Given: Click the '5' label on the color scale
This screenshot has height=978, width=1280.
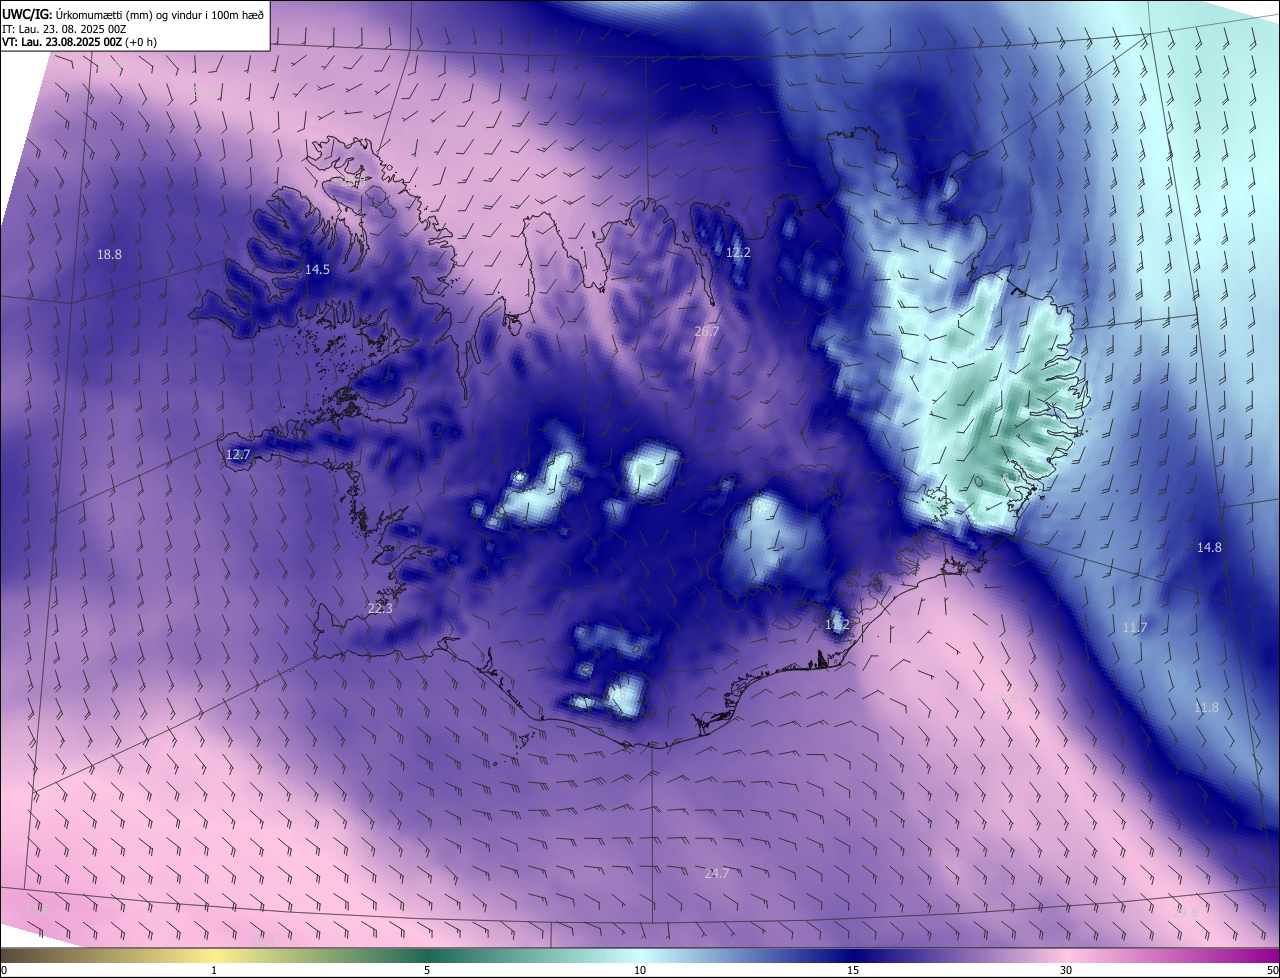Looking at the screenshot, I should pos(427,970).
